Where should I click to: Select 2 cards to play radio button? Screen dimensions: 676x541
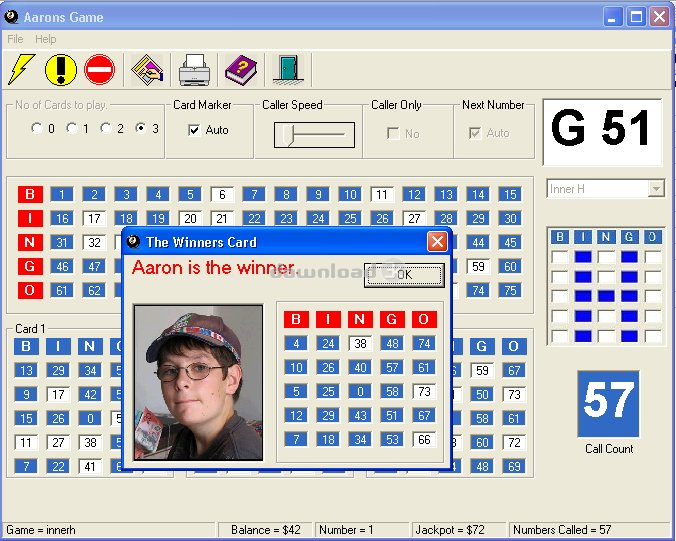(x=105, y=128)
